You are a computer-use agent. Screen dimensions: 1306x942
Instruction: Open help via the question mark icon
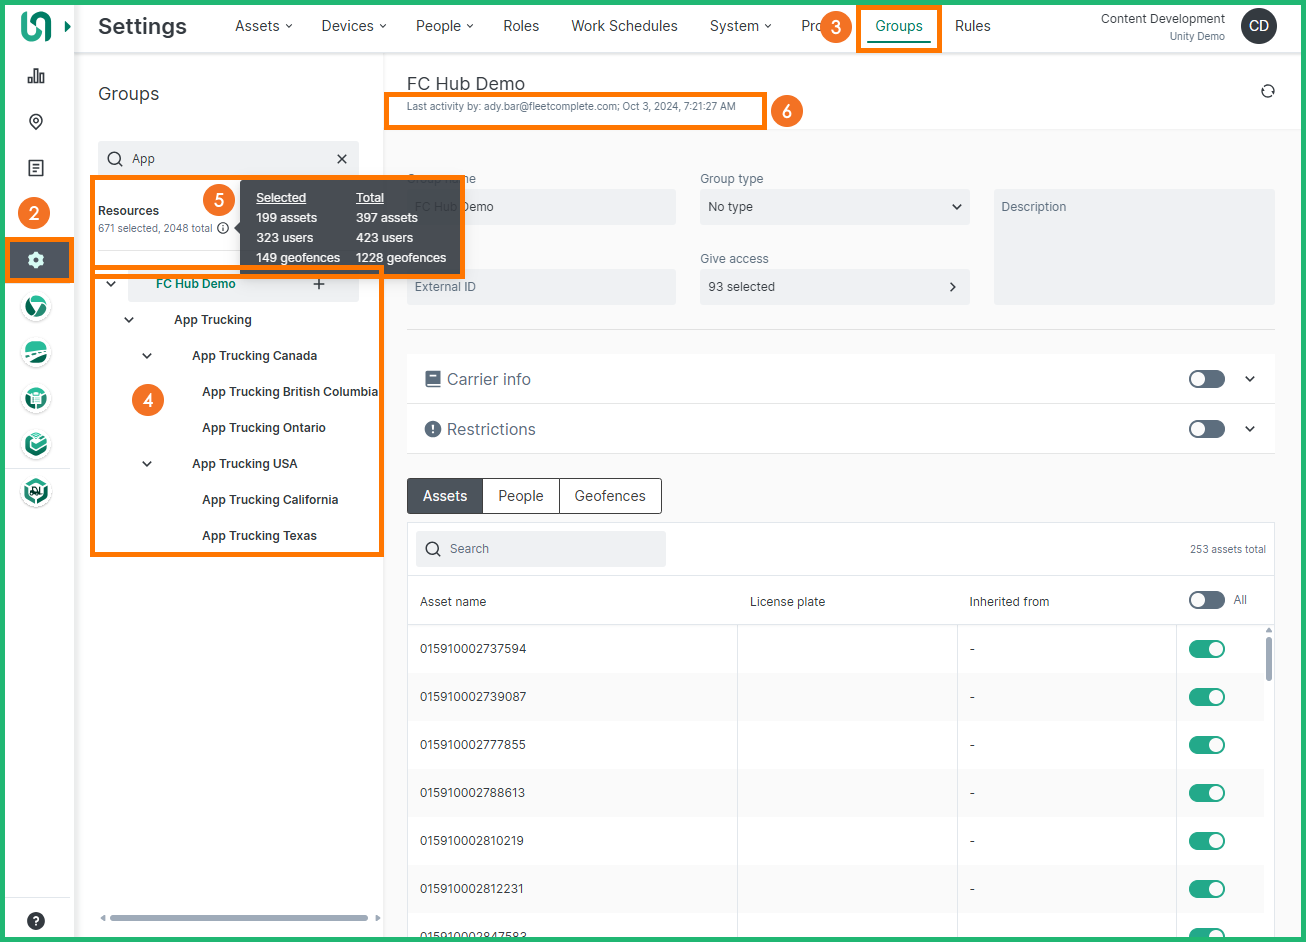point(36,921)
